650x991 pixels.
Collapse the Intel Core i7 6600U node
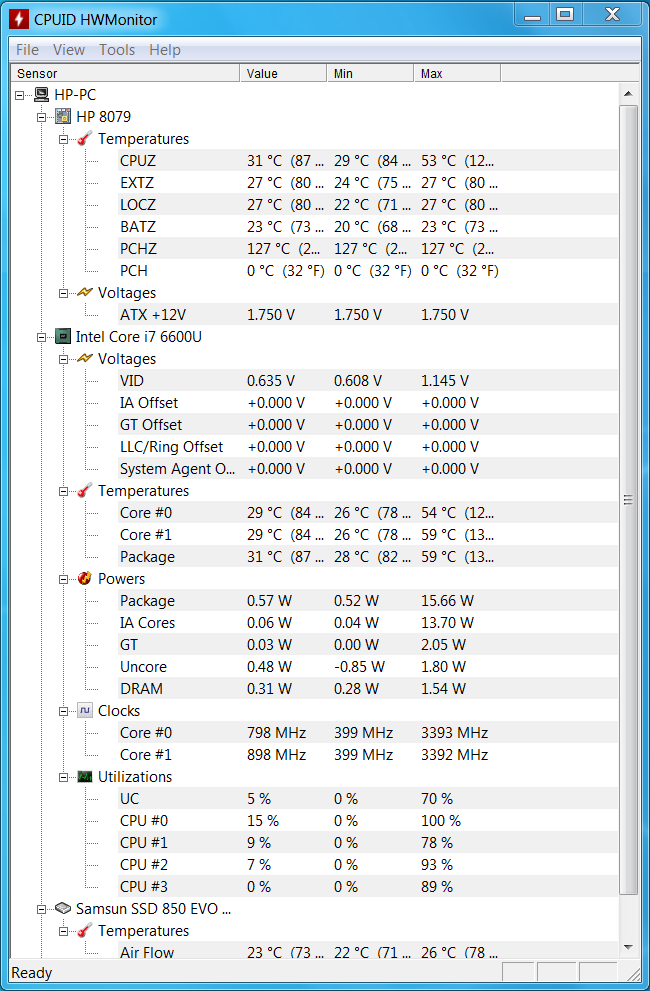click(x=42, y=337)
